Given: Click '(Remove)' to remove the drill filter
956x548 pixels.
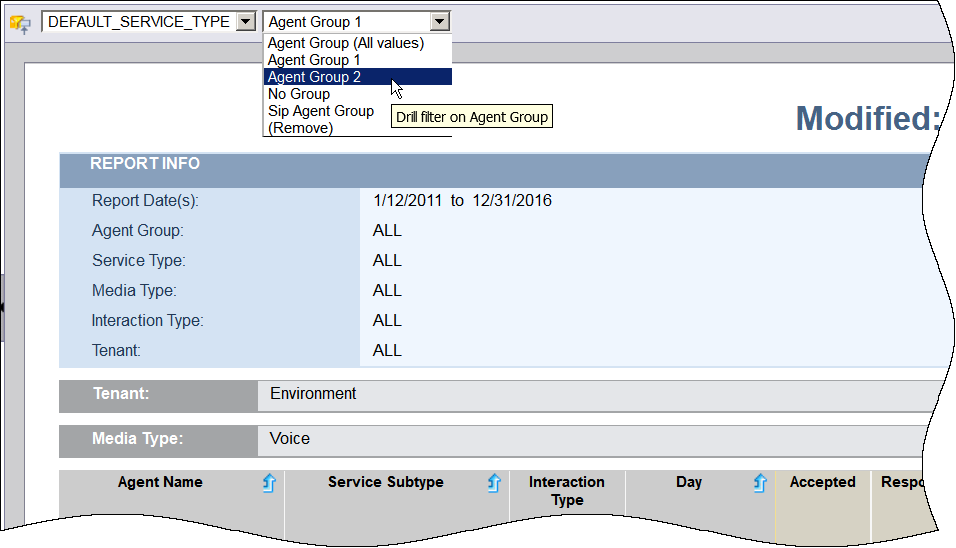Looking at the screenshot, I should tap(300, 128).
